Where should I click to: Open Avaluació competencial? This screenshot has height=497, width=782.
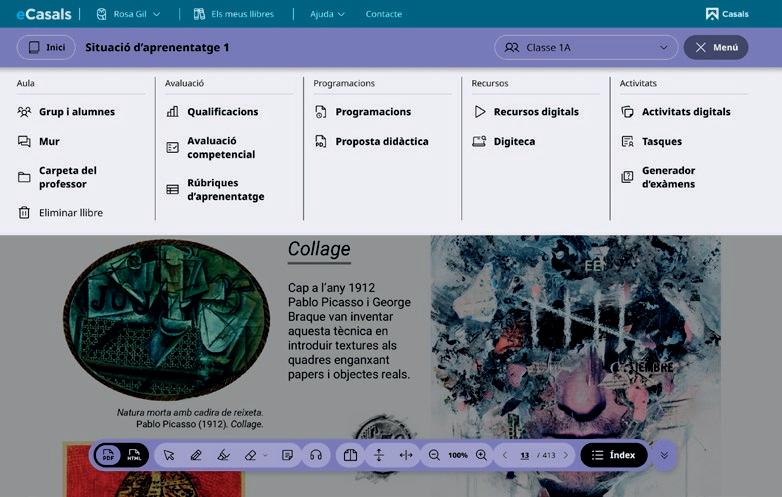click(210, 148)
